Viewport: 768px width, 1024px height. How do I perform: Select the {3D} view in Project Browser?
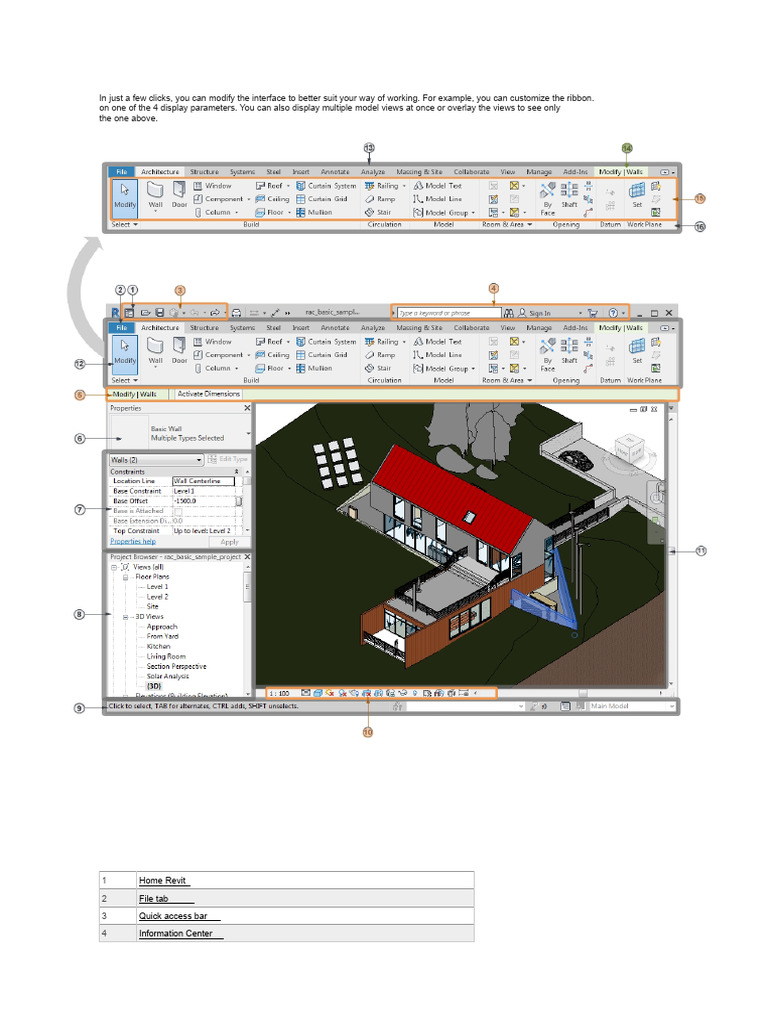(x=154, y=686)
